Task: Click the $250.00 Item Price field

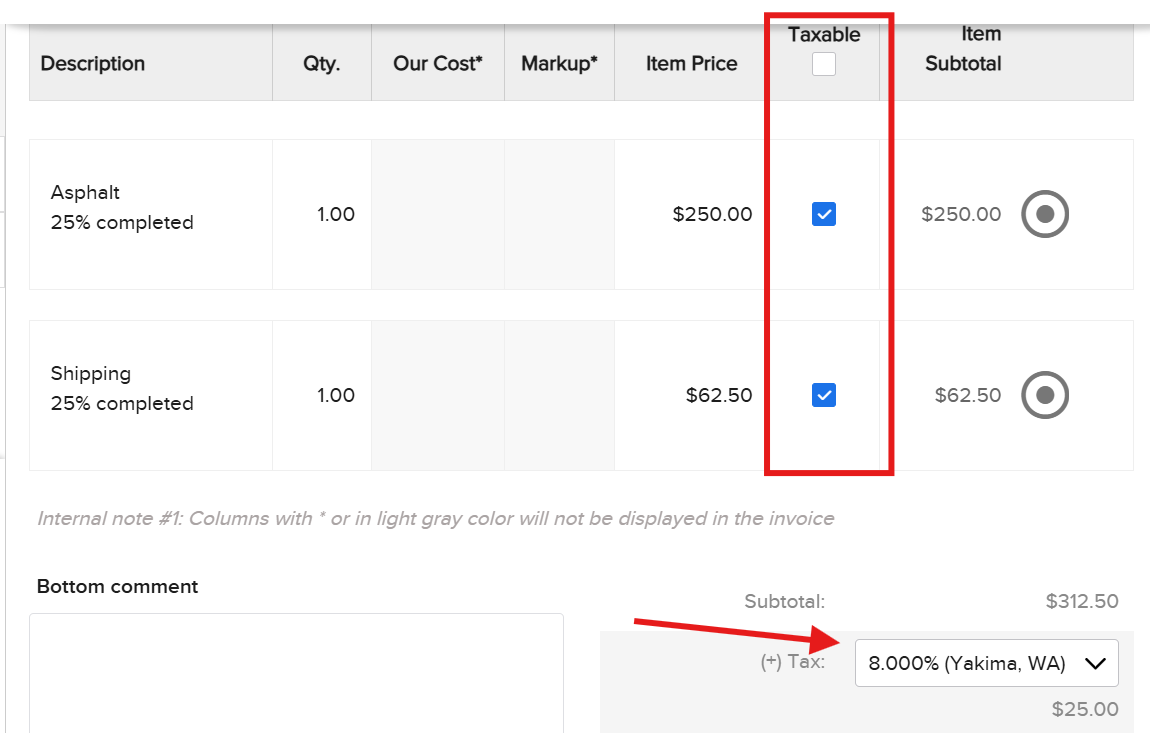Action: click(x=713, y=214)
